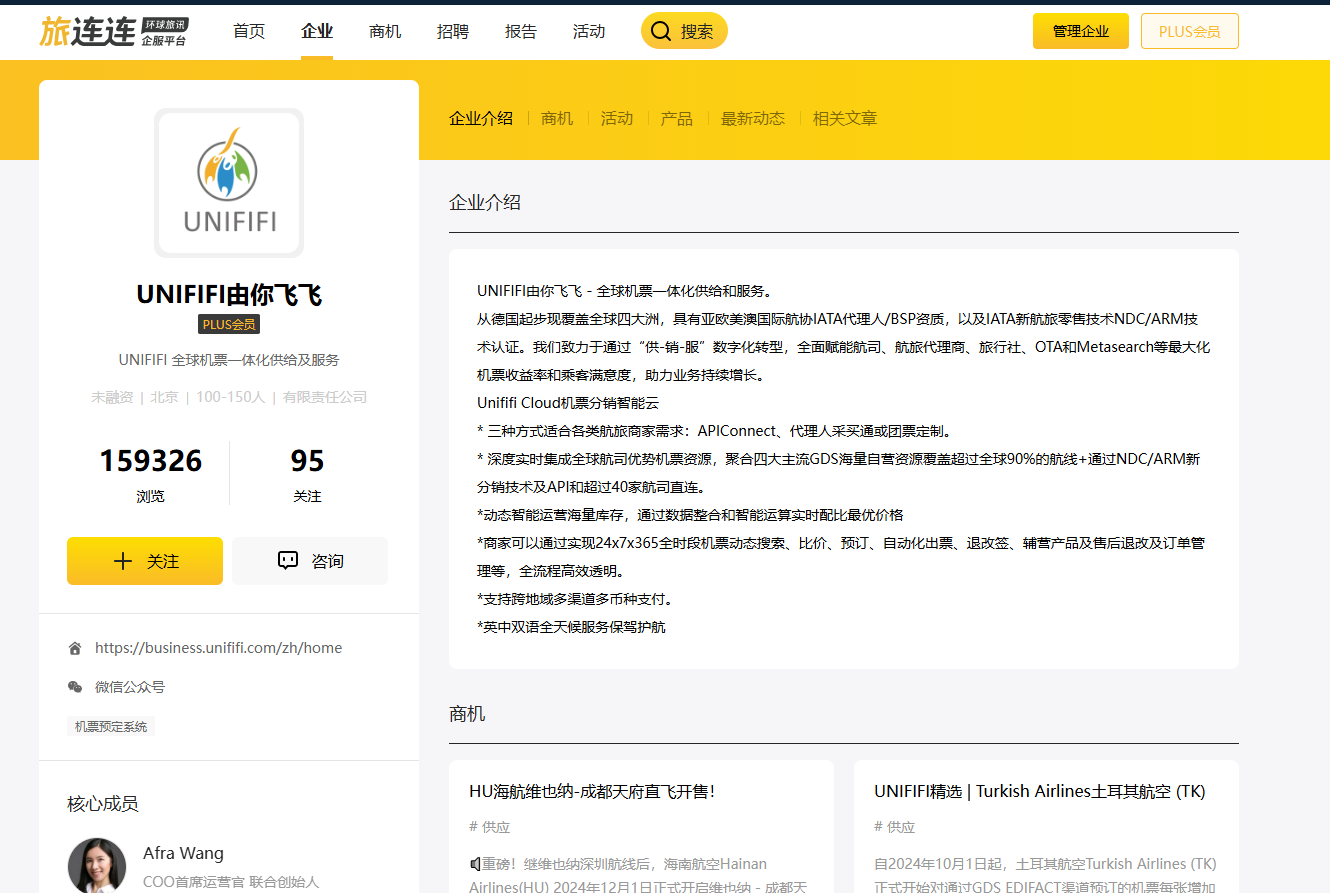Switch to the 产品 tab
This screenshot has width=1330, height=893.
[x=677, y=118]
